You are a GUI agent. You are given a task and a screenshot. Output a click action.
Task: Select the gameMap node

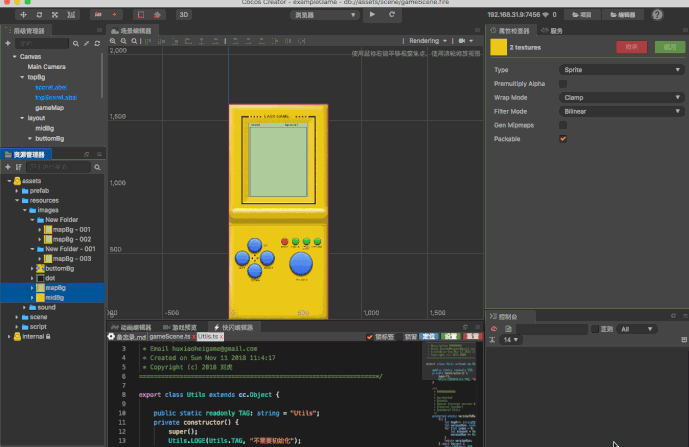[49, 108]
